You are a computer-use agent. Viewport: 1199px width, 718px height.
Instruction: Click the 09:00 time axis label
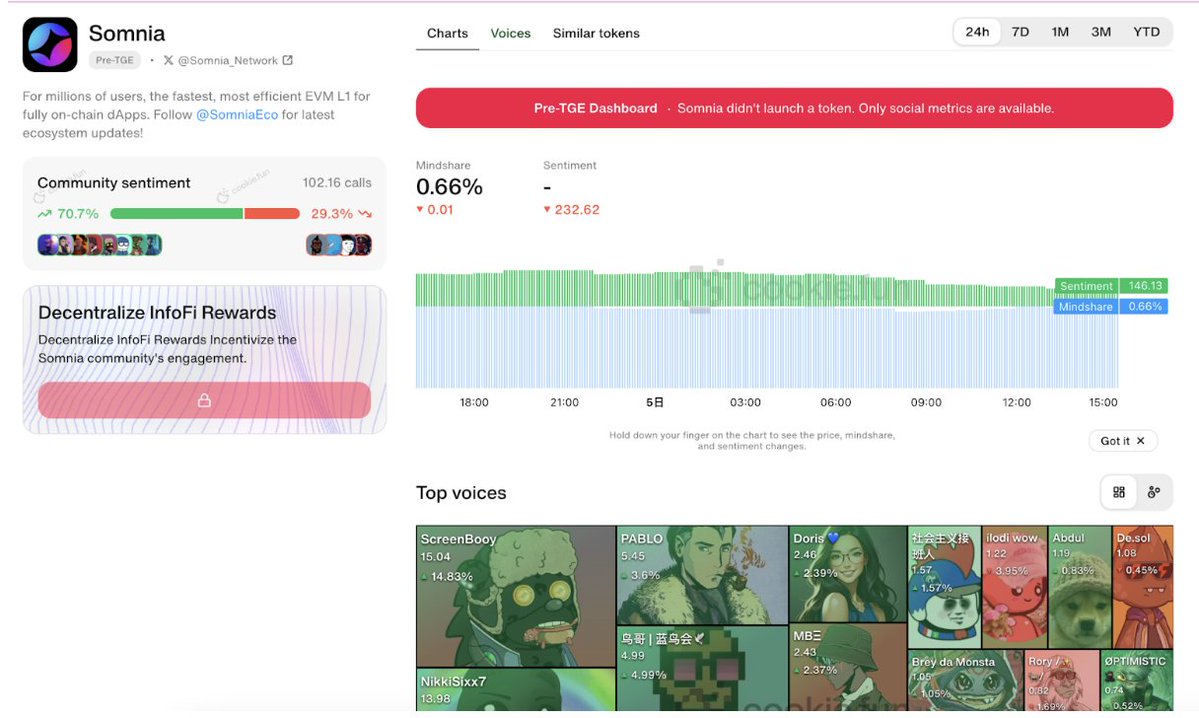click(926, 402)
